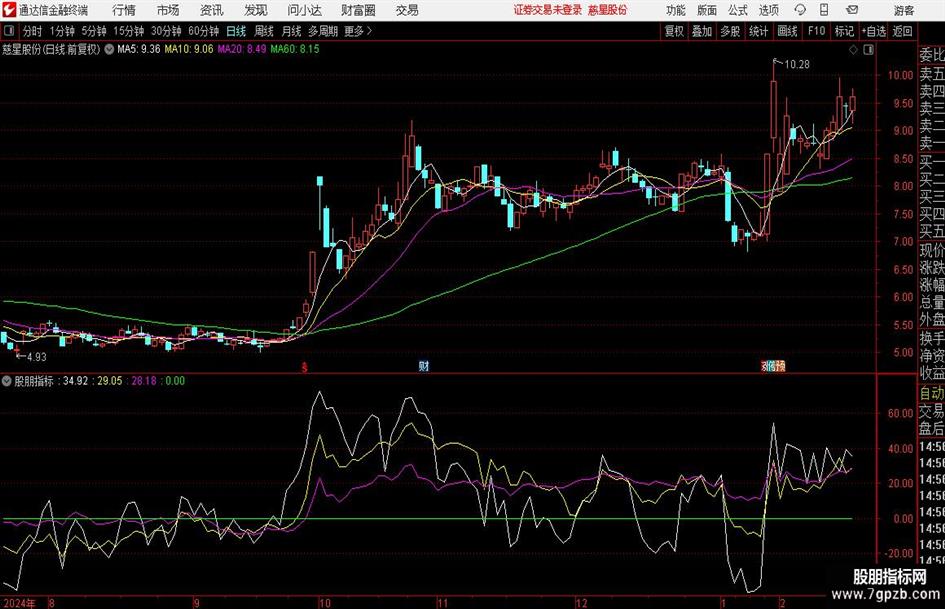Image resolution: width=945 pixels, height=609 pixels.
Task: Click the blue 财 marker on chart
Action: tap(424, 366)
